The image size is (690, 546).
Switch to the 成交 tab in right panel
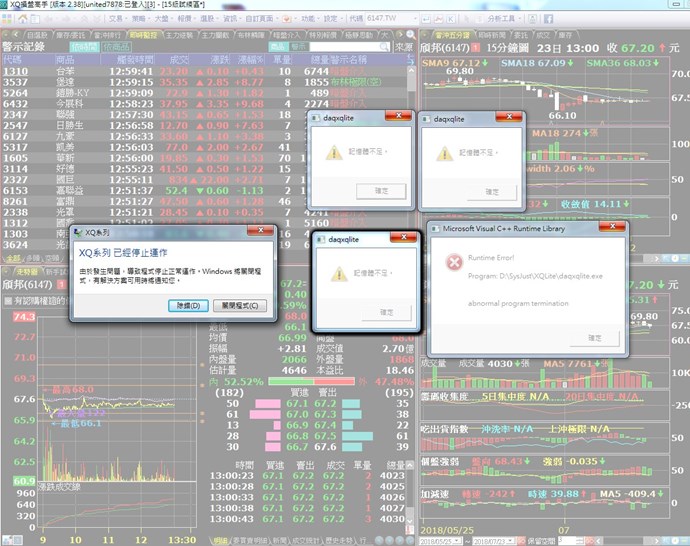point(543,35)
